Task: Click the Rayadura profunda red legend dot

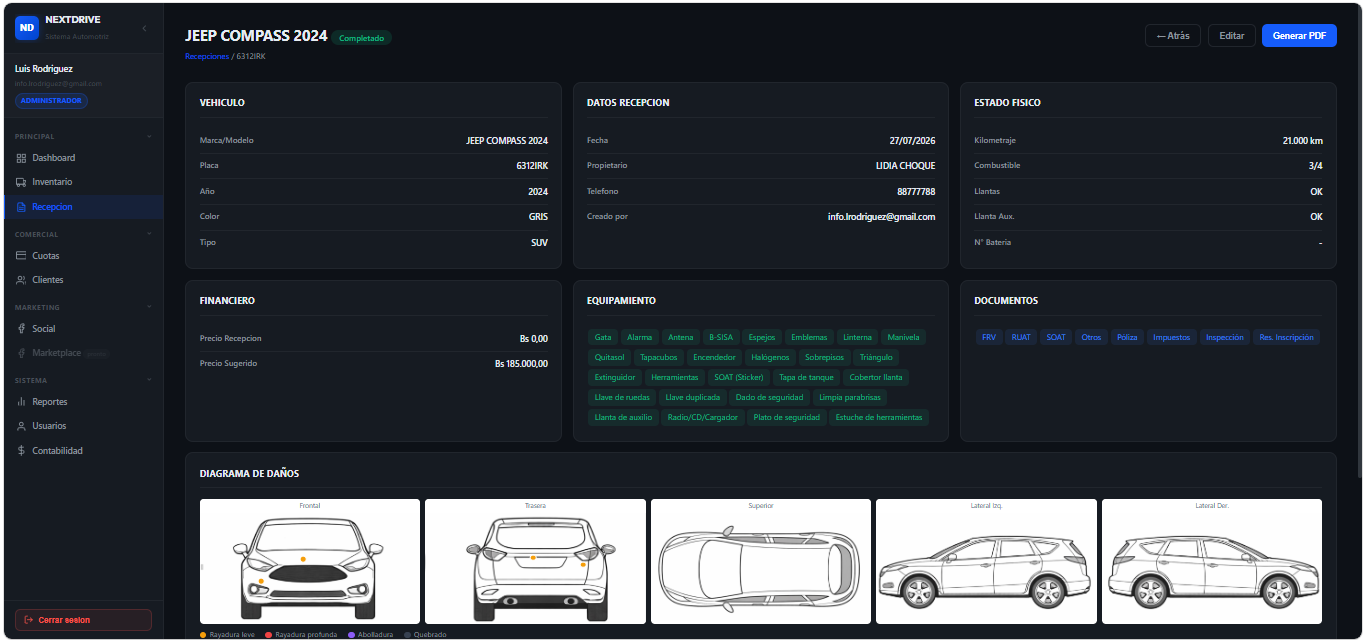Action: pos(269,635)
